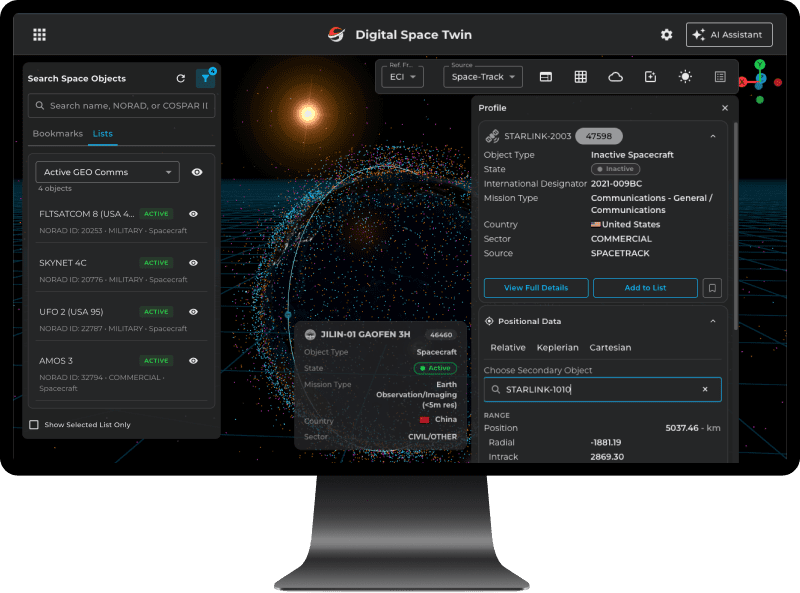Enable Show Selected List Only checkbox
The height and width of the screenshot is (593, 800).
[x=34, y=425]
